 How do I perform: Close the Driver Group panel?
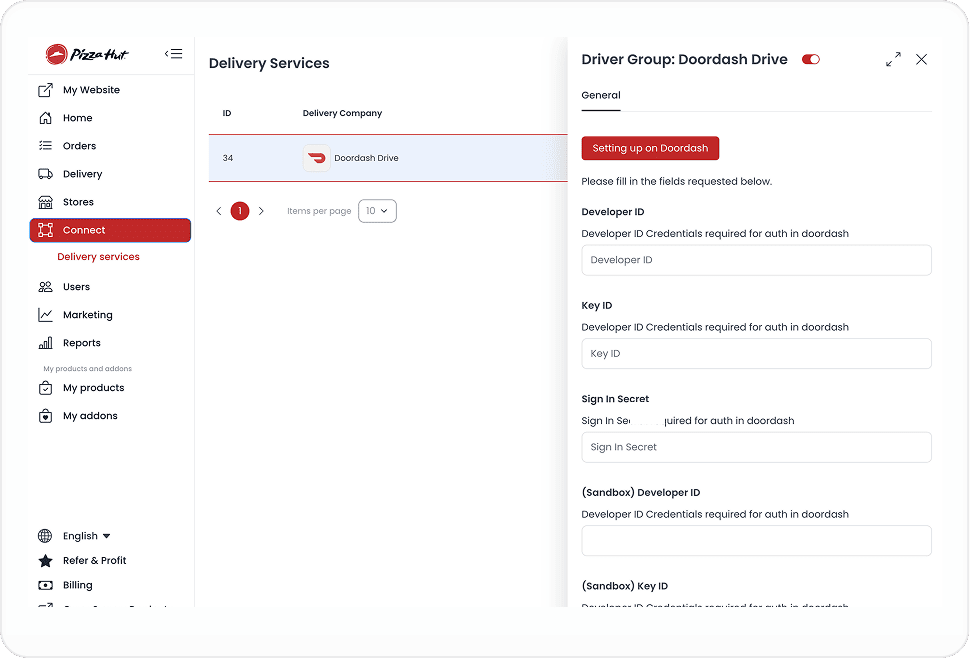click(921, 59)
